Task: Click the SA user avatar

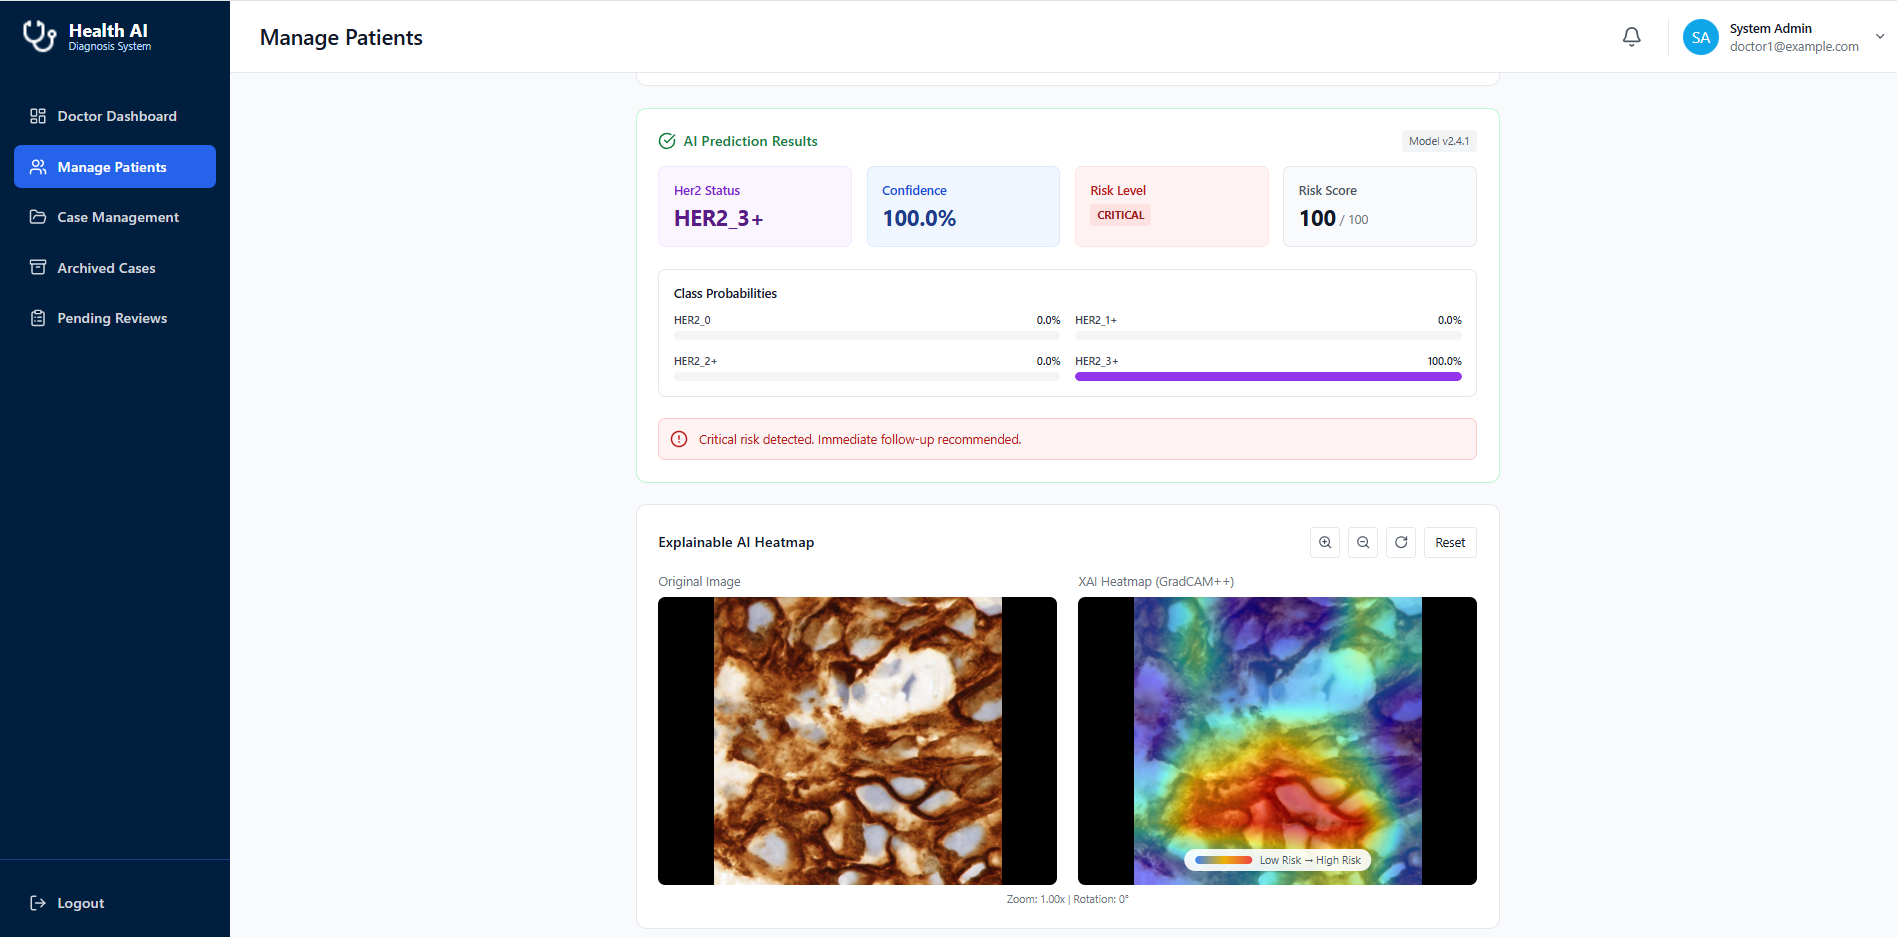Action: point(1700,37)
